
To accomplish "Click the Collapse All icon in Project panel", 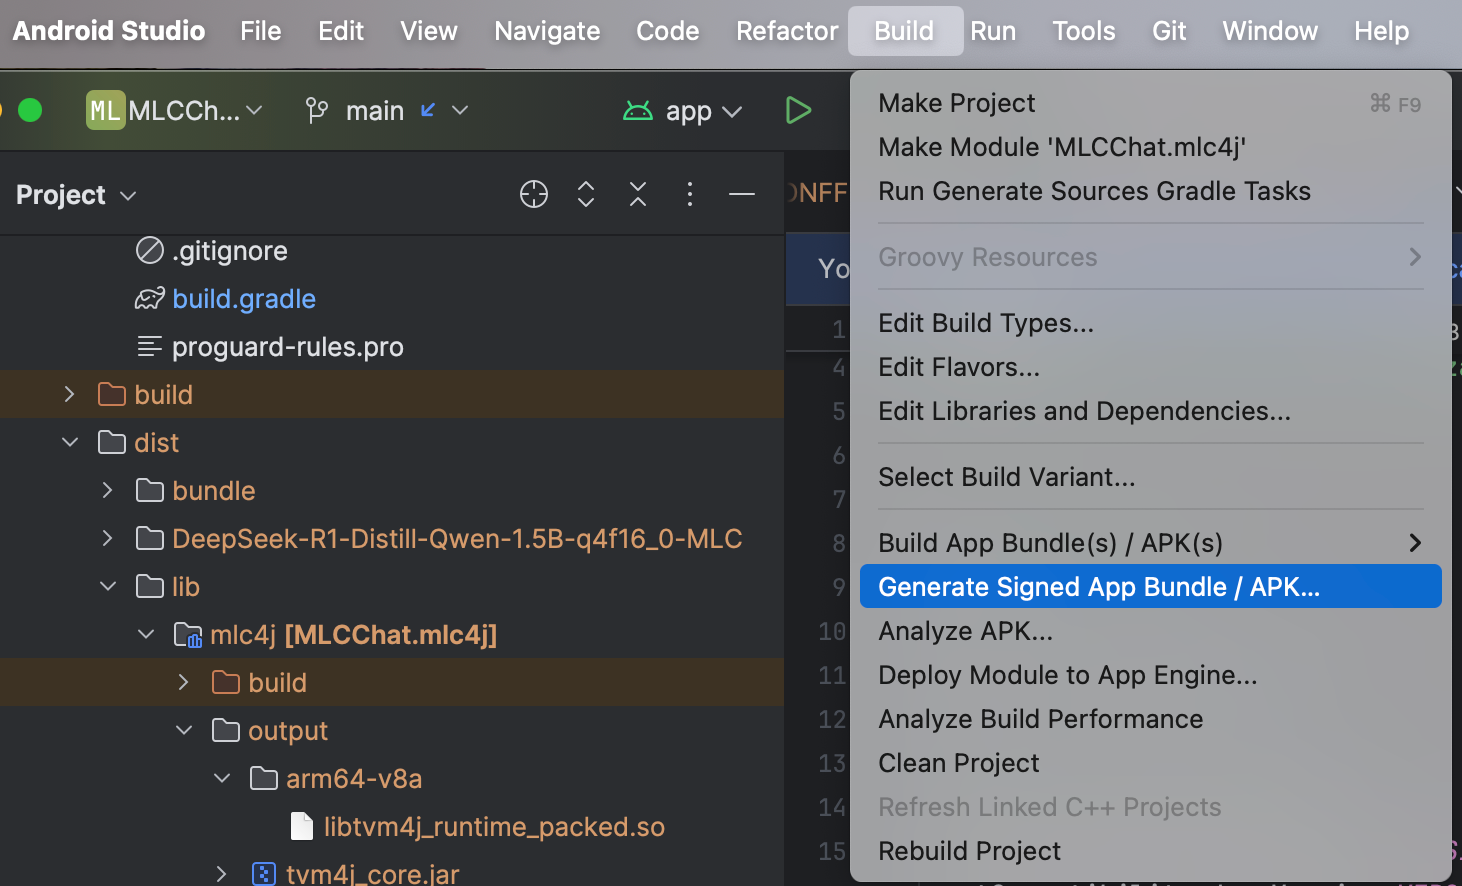I will click(x=638, y=194).
